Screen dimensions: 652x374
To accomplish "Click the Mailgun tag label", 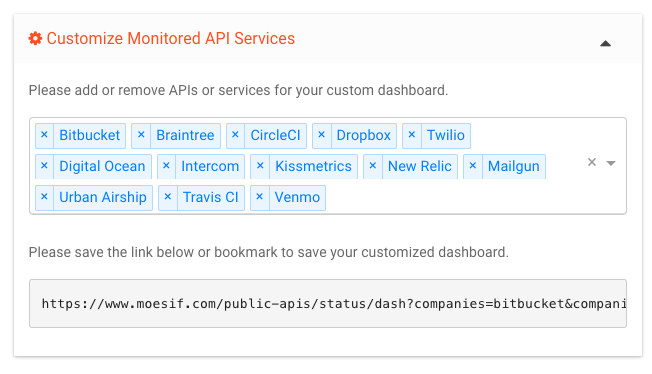I will (x=514, y=166).
